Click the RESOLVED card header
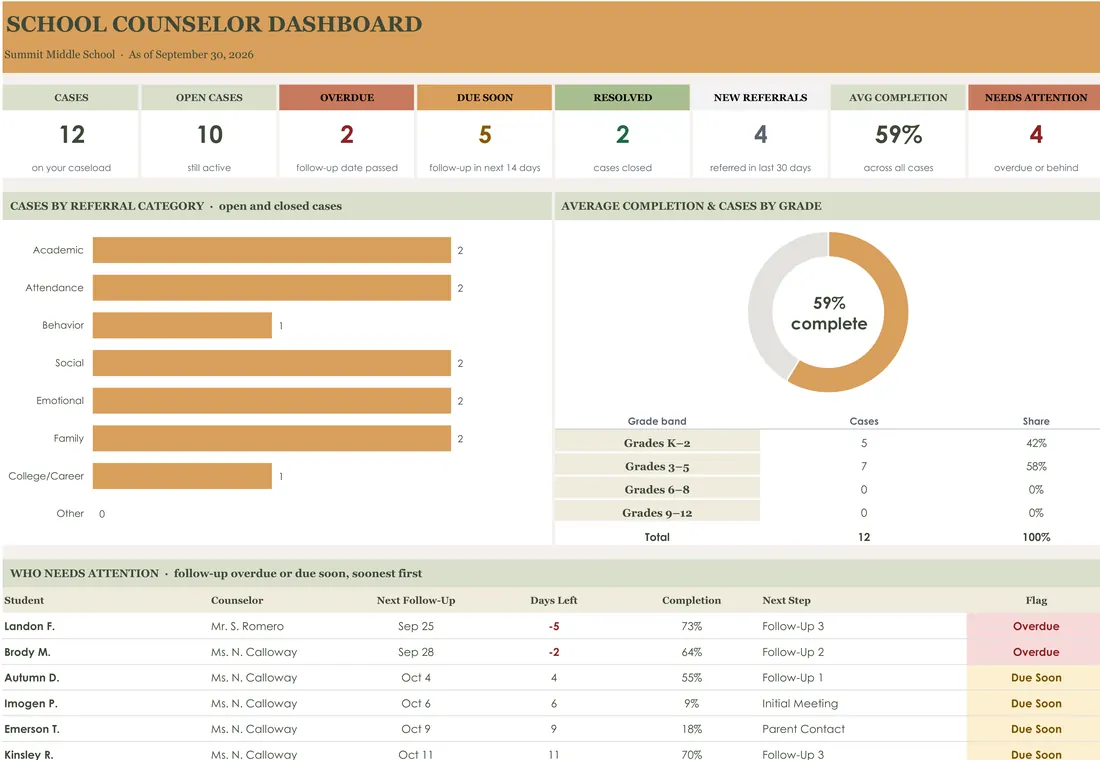 [622, 98]
